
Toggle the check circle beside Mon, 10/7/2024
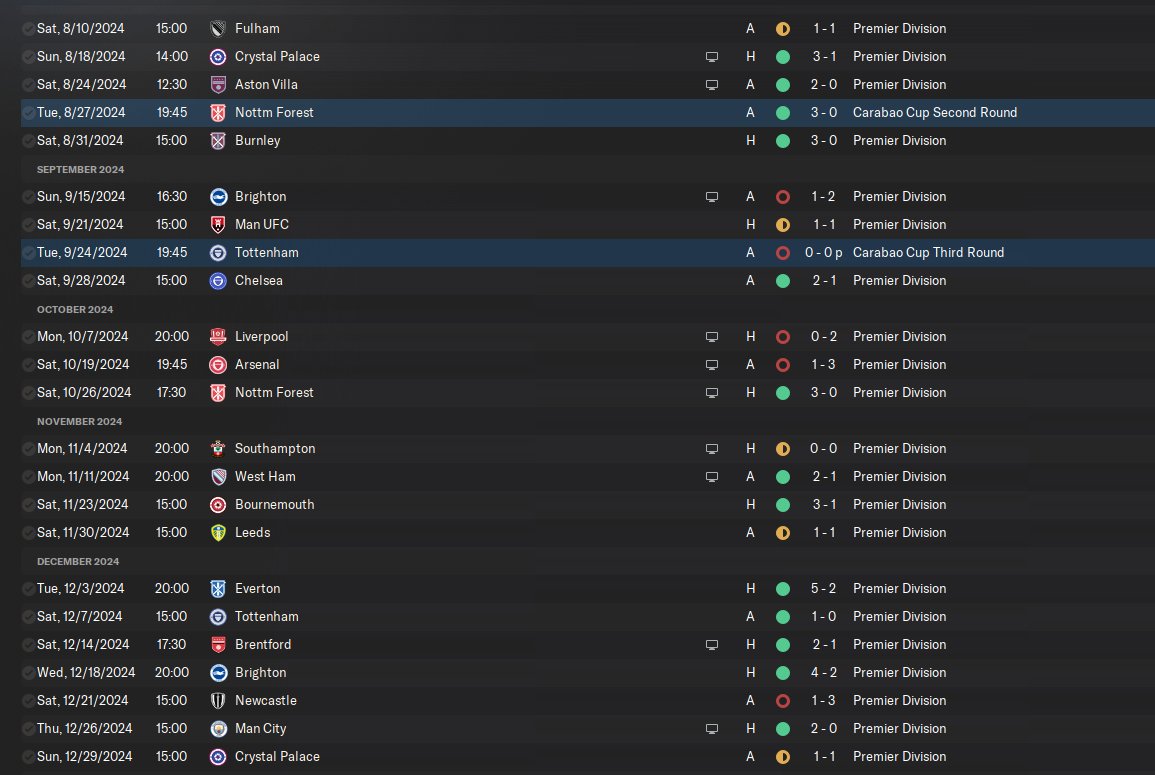click(x=28, y=337)
